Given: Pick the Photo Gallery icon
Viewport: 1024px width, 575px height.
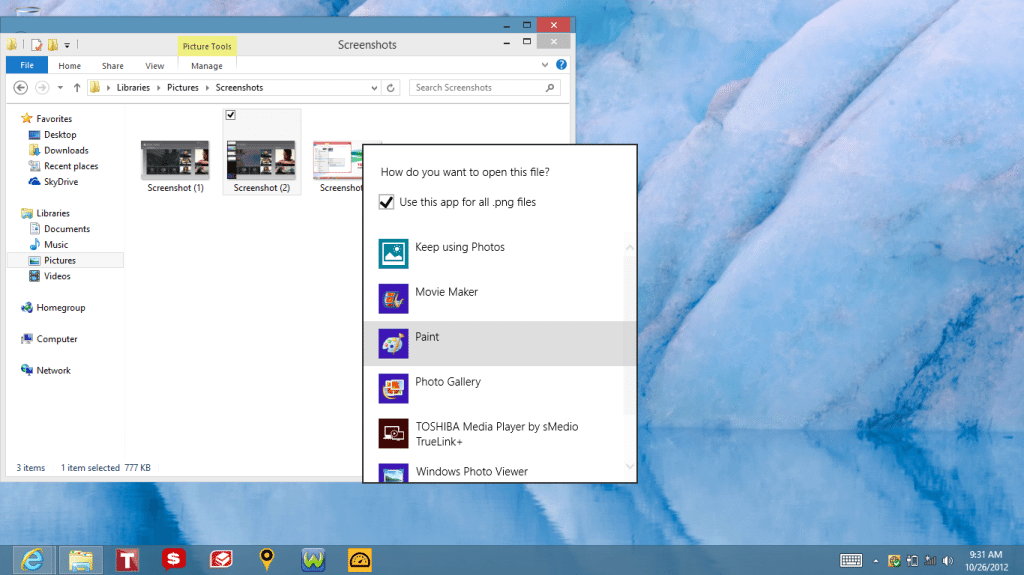Looking at the screenshot, I should 393,388.
